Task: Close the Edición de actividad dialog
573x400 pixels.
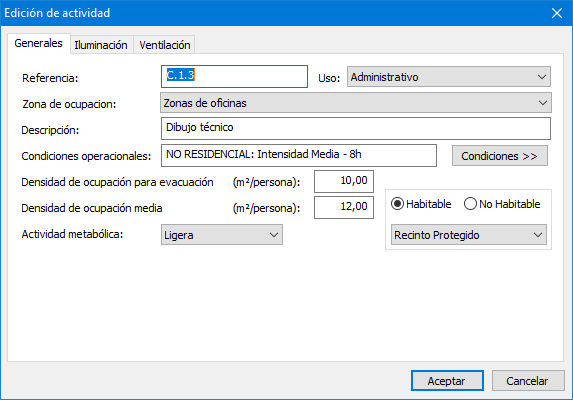Action: [557, 13]
